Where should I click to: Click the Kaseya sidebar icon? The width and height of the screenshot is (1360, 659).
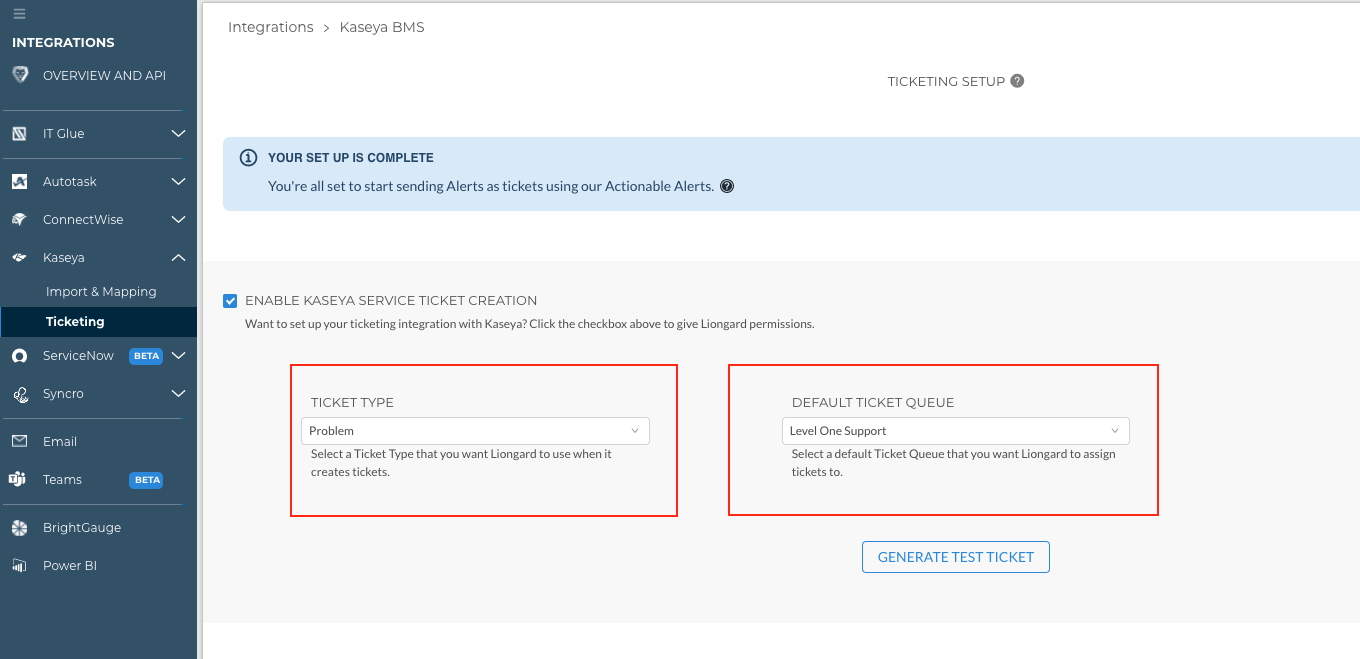pyautogui.click(x=20, y=258)
